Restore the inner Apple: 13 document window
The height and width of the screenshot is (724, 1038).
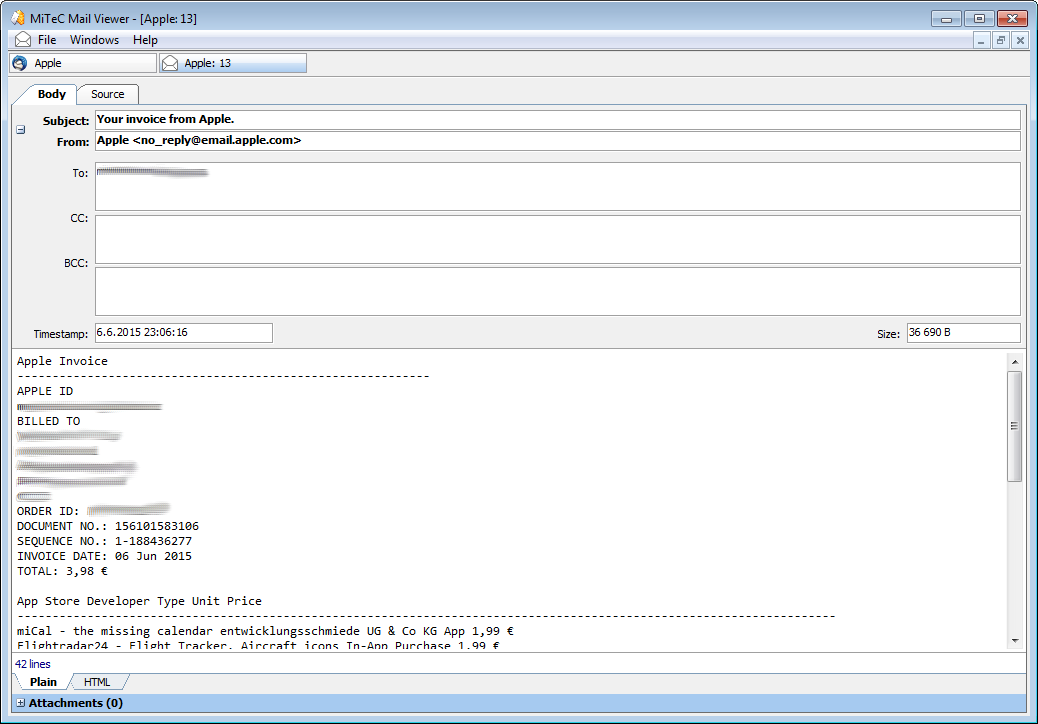1001,41
